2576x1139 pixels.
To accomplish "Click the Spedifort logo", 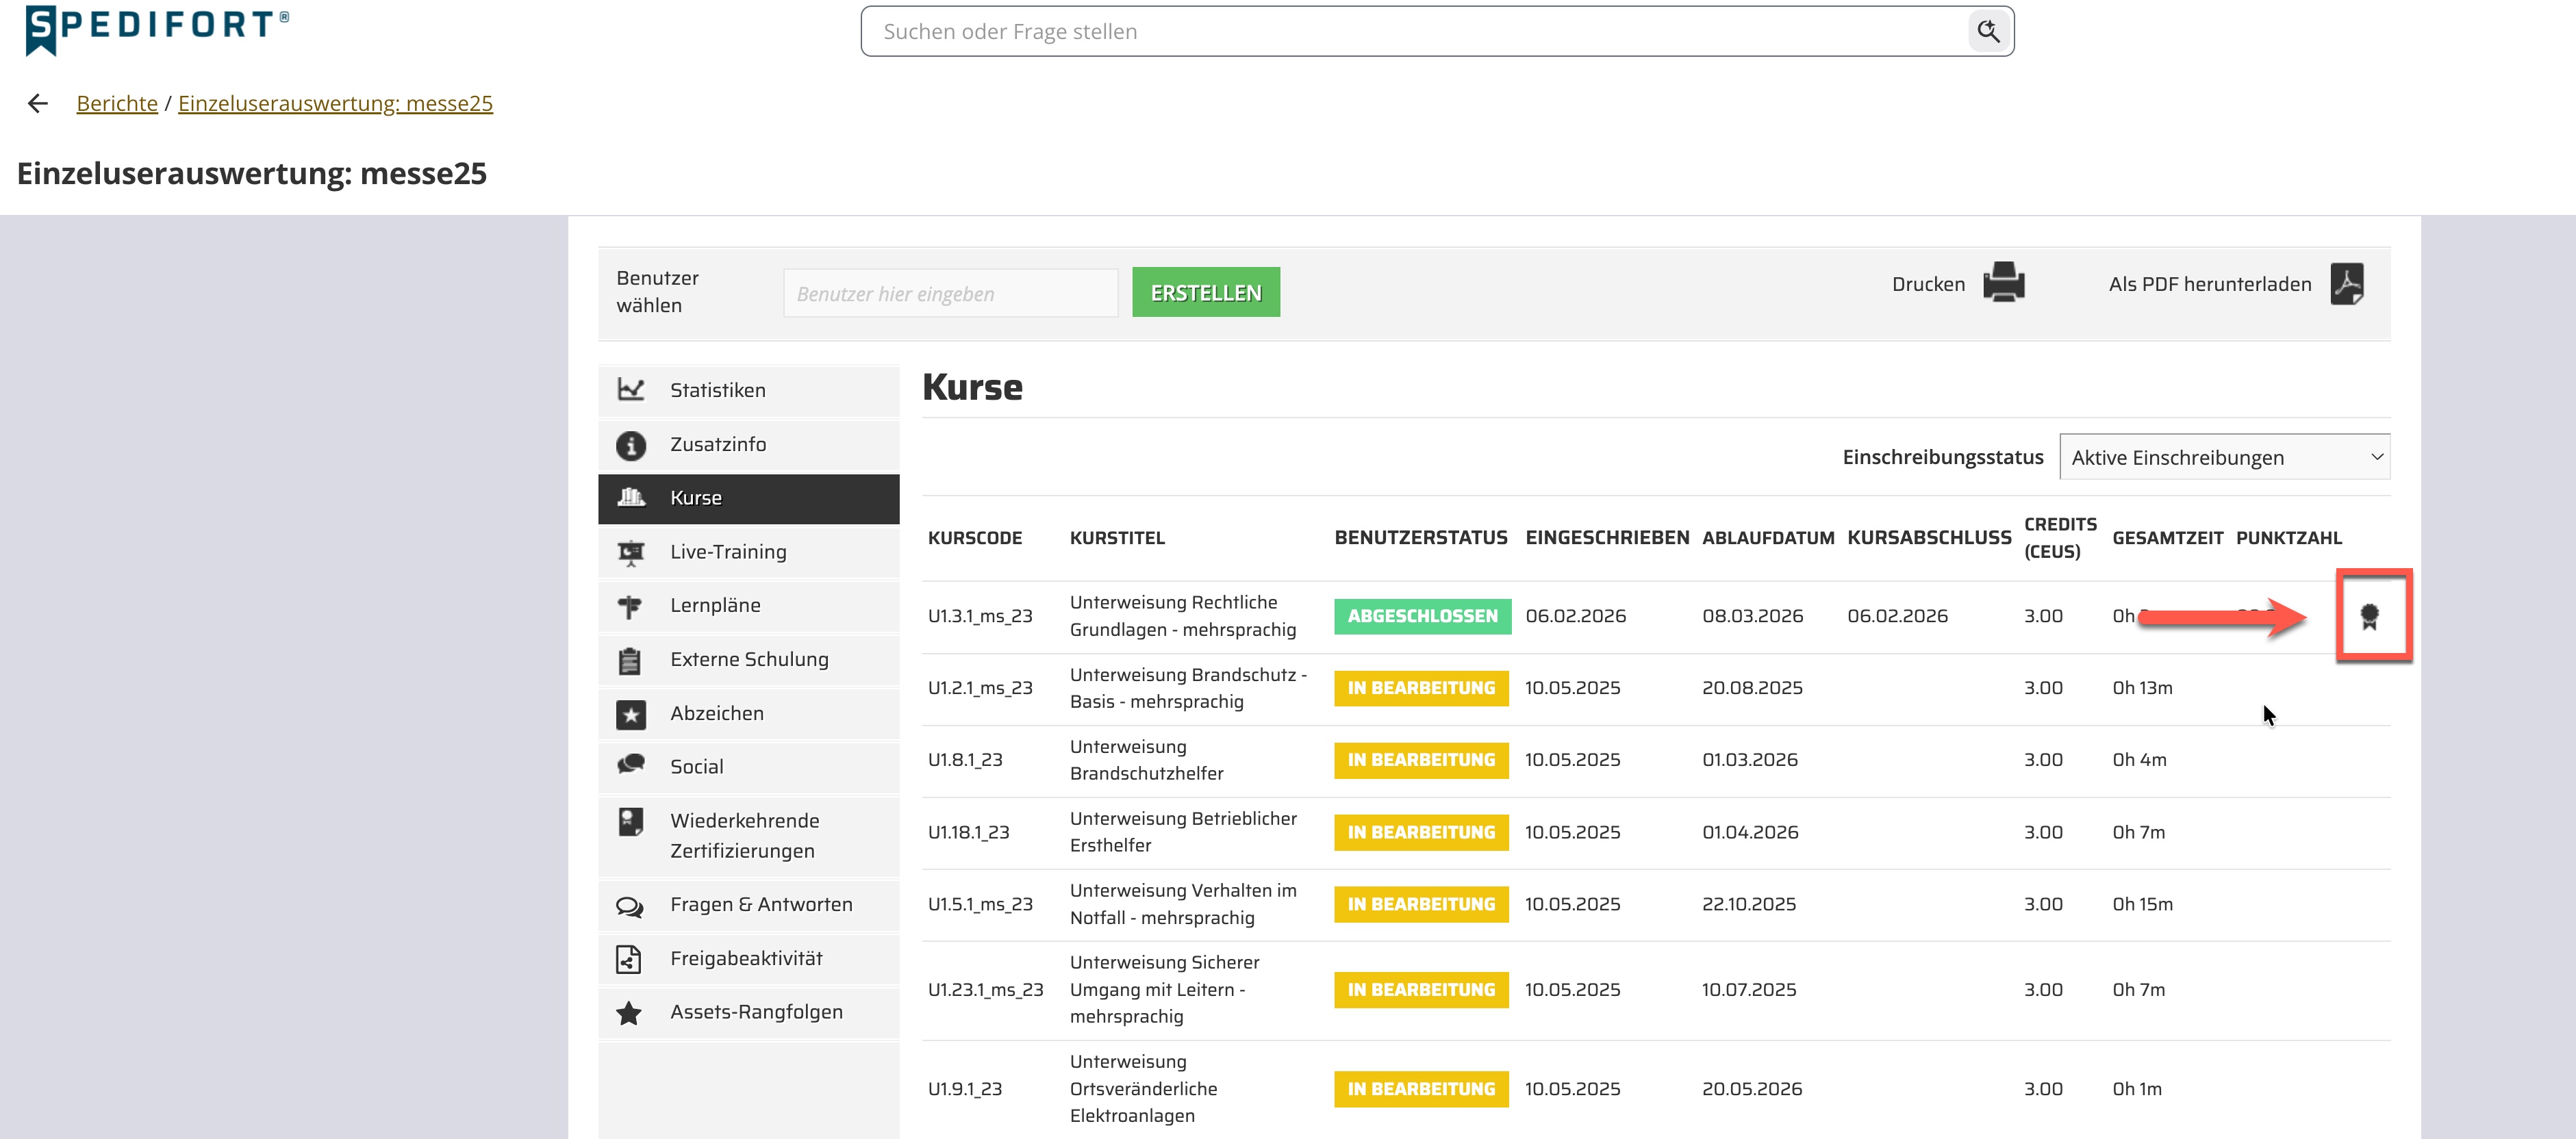I will click(x=156, y=28).
